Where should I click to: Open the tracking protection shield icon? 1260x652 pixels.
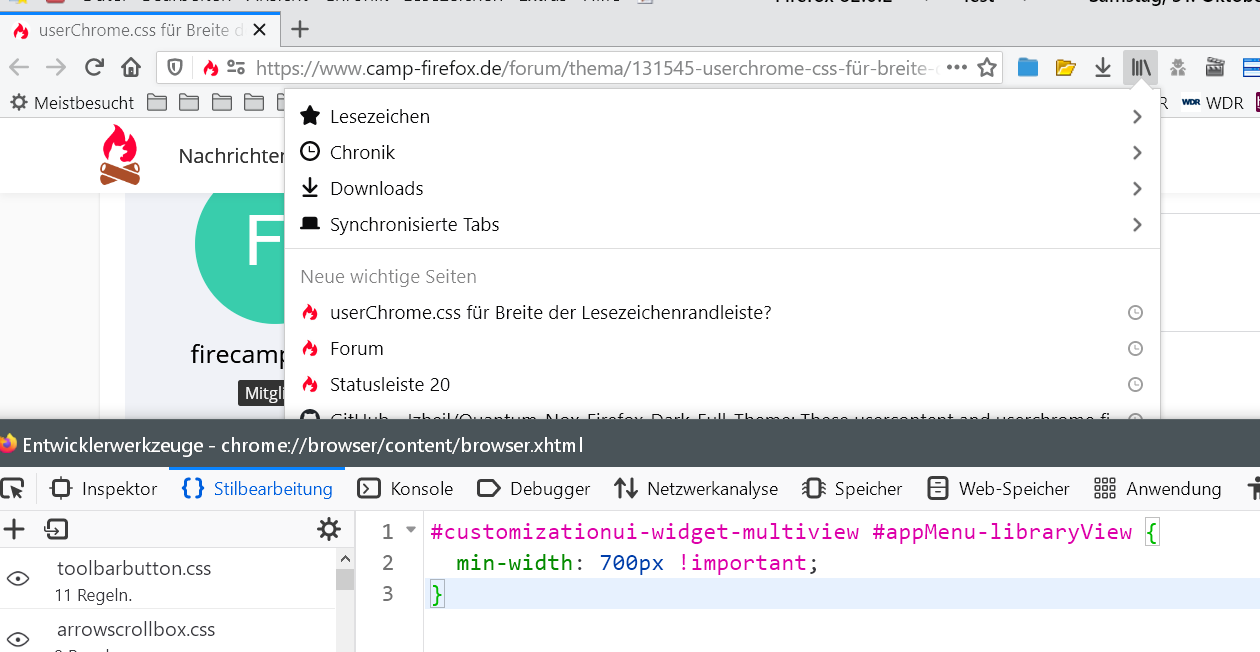pos(175,68)
